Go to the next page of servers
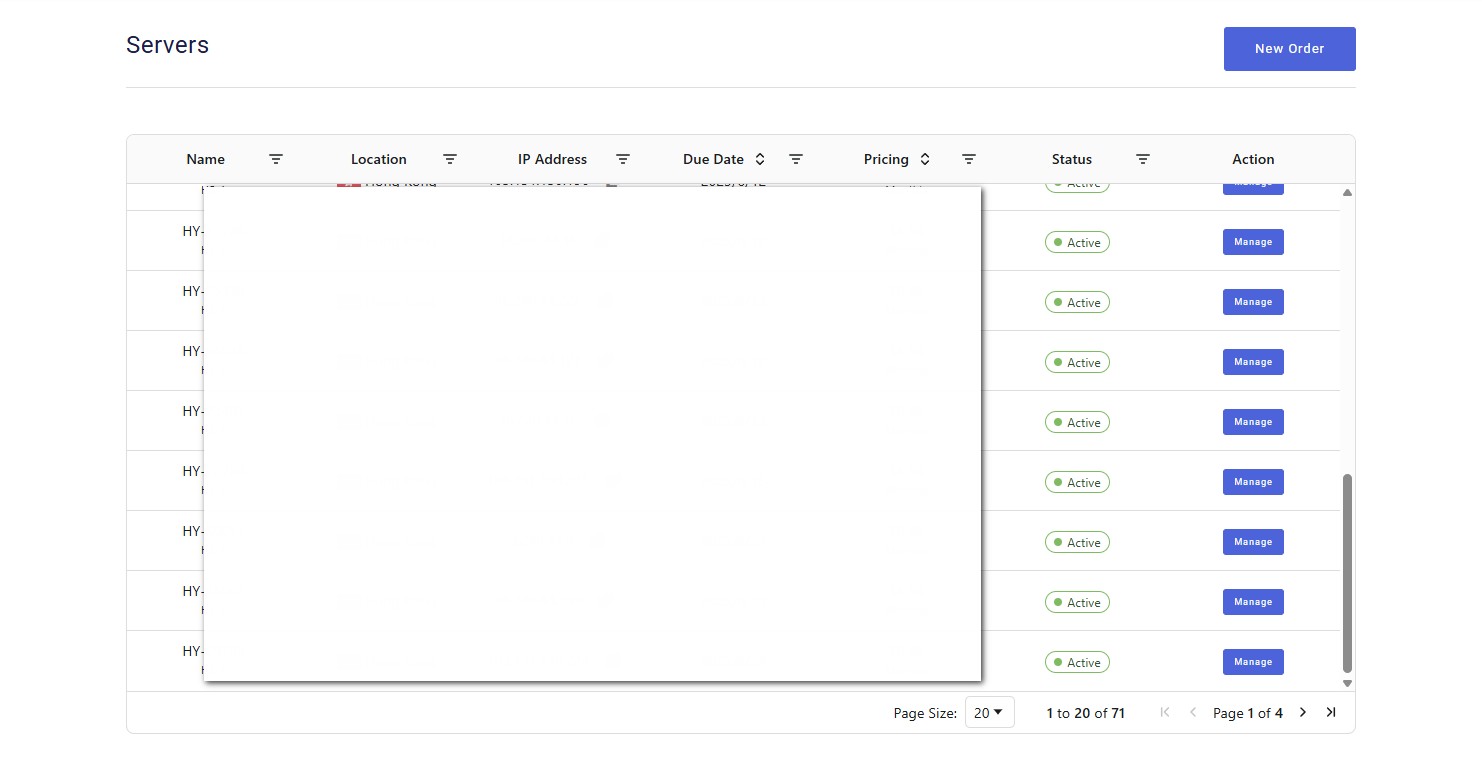Screen dimensions: 1482x758 point(1303,712)
